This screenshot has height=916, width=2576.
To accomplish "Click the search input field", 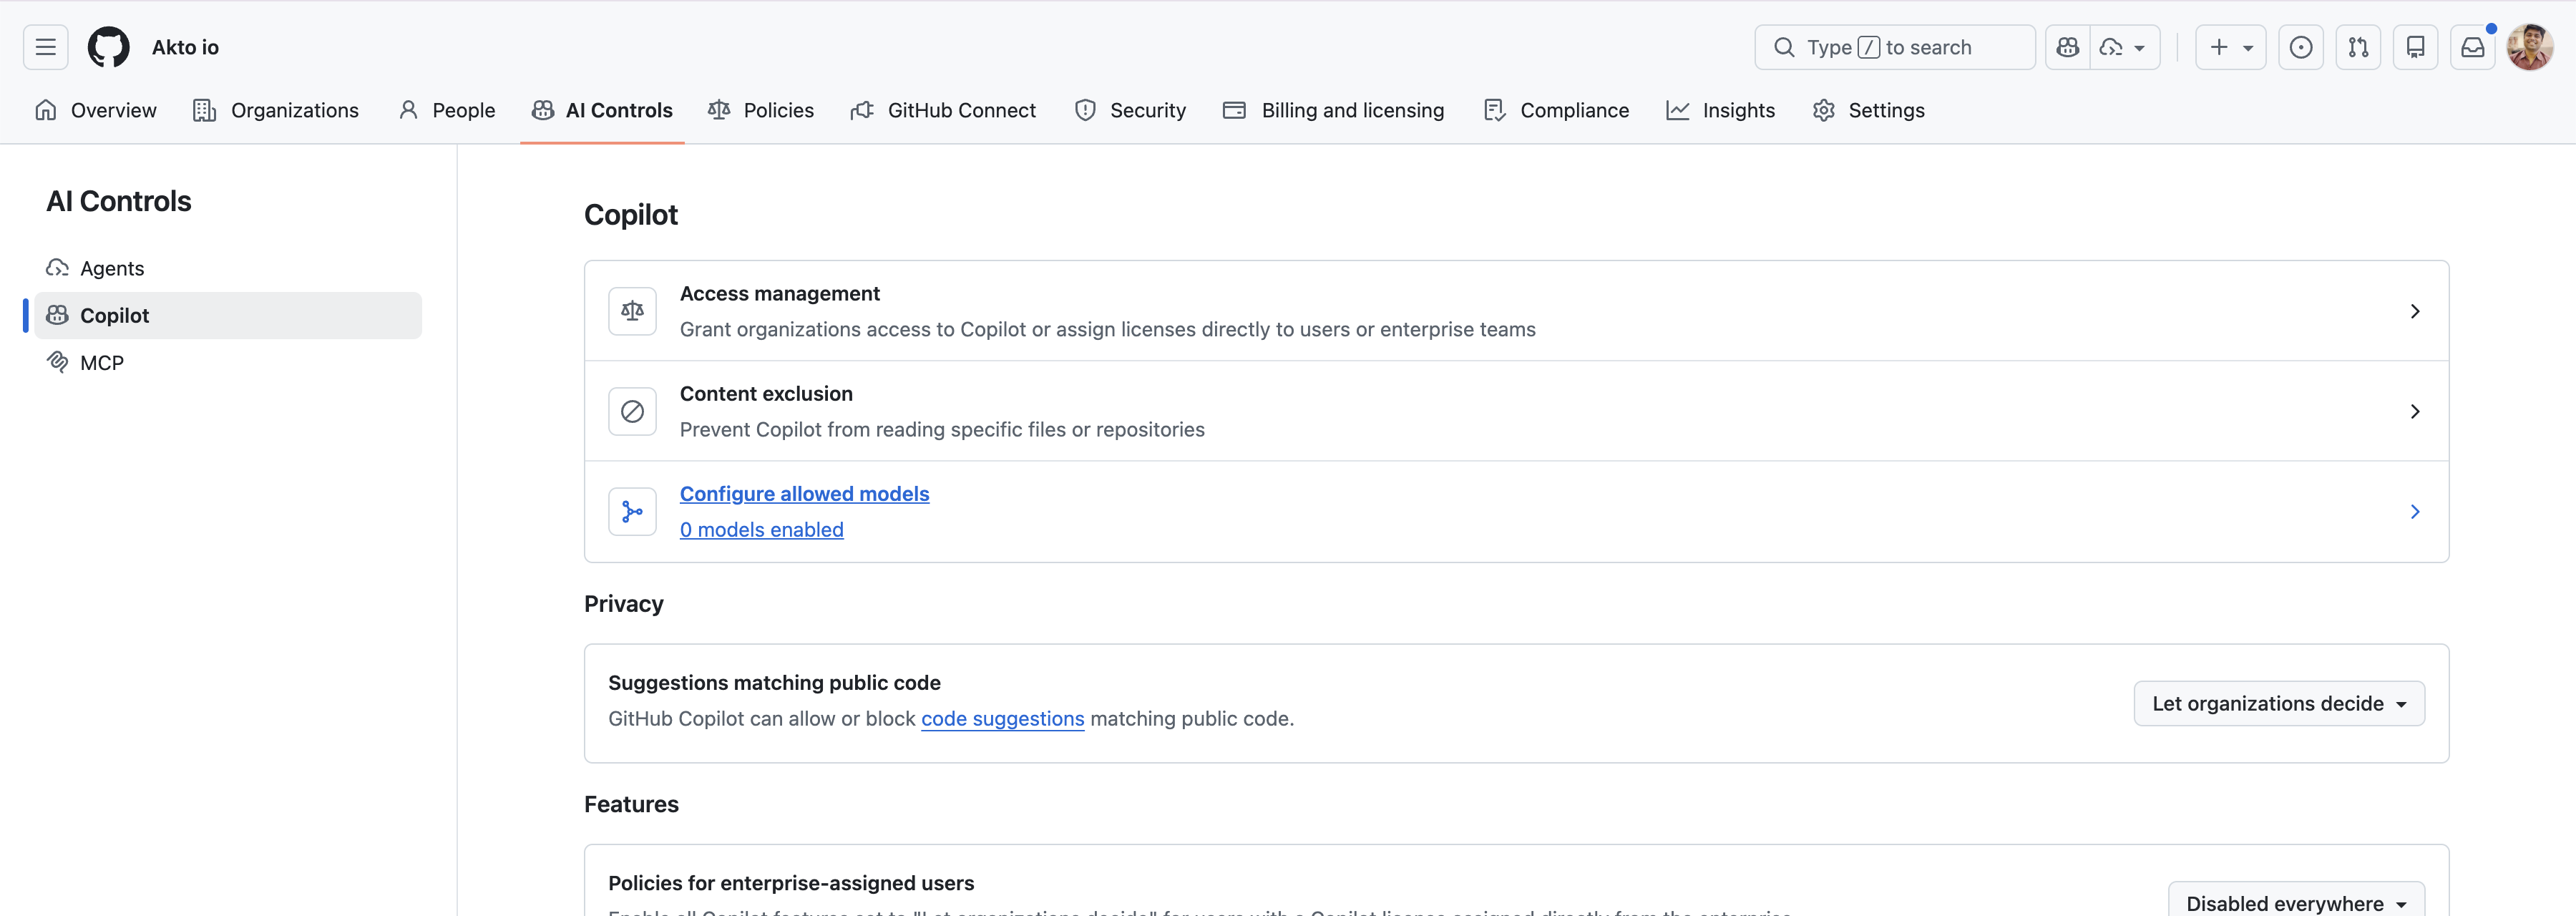I will (1894, 47).
